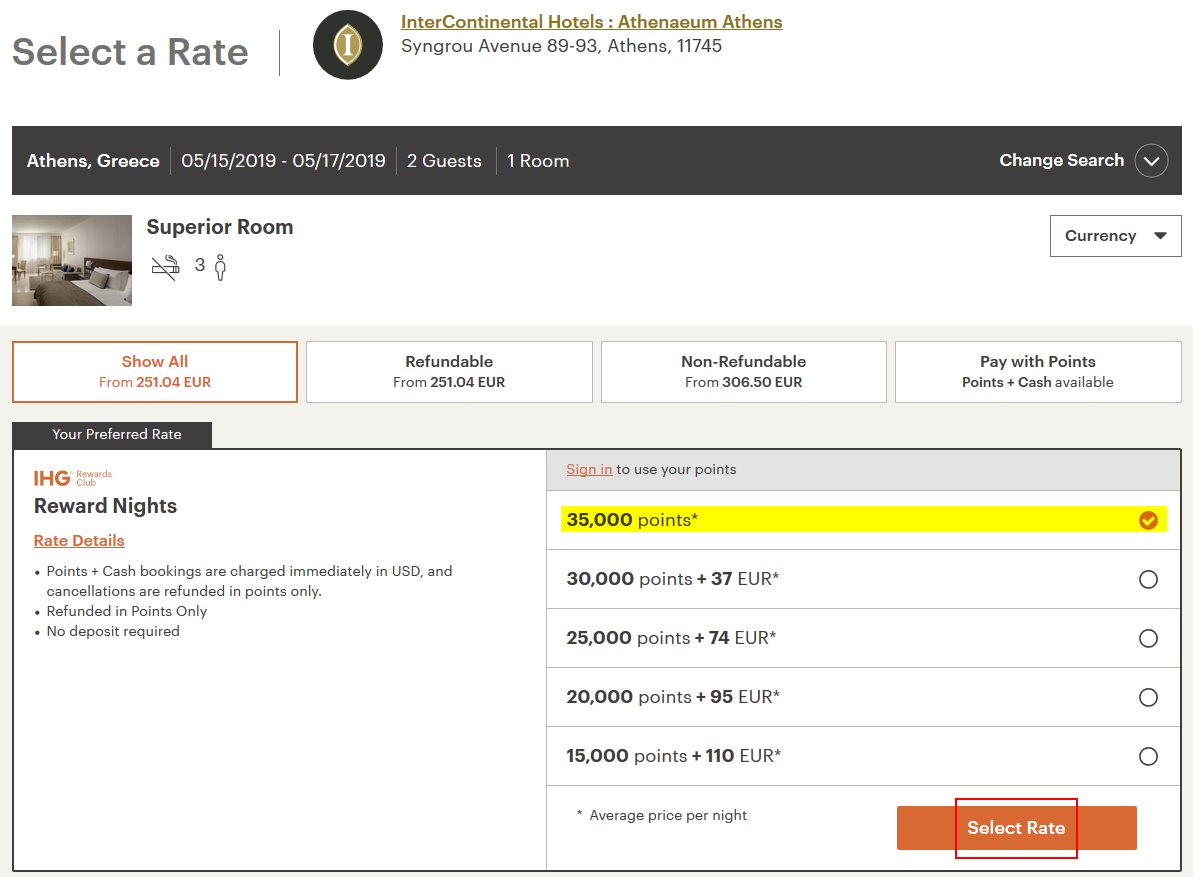Open the InterContinental Athenaeum Athens hotel link

591,22
